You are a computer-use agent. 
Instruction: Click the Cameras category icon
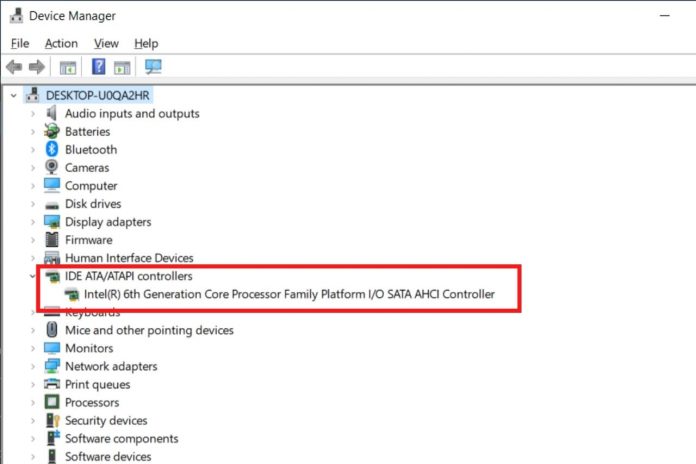pyautogui.click(x=53, y=168)
